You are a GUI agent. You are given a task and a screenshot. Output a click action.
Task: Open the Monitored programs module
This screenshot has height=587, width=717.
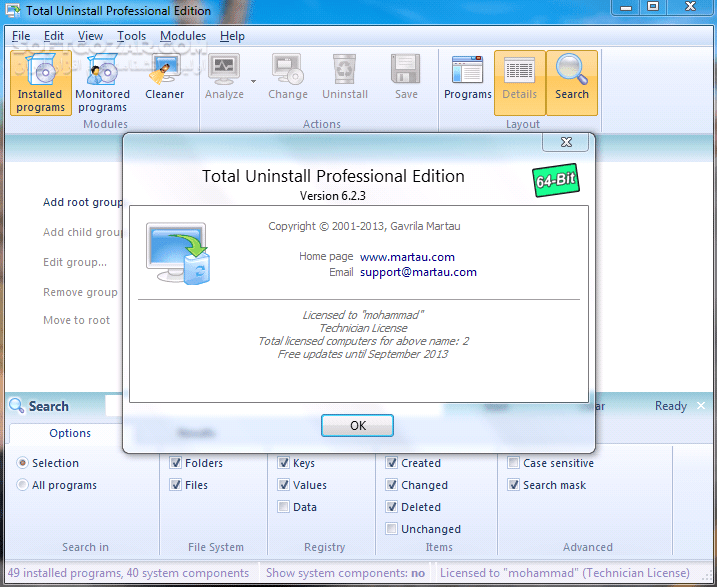click(102, 83)
